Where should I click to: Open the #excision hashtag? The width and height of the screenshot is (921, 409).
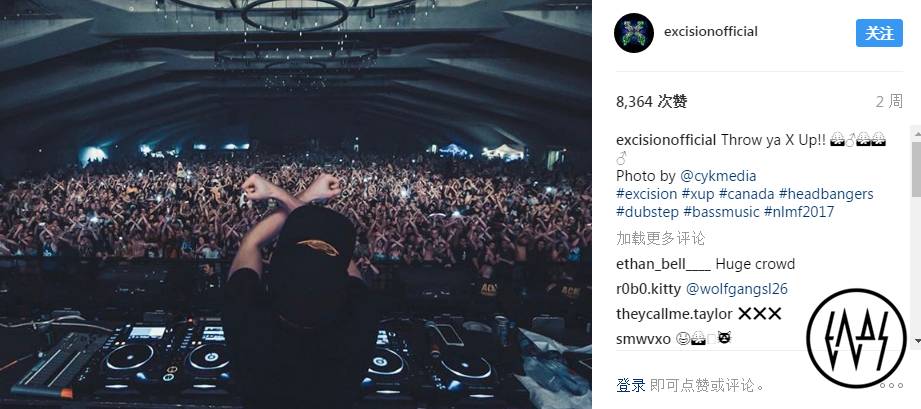coord(646,194)
